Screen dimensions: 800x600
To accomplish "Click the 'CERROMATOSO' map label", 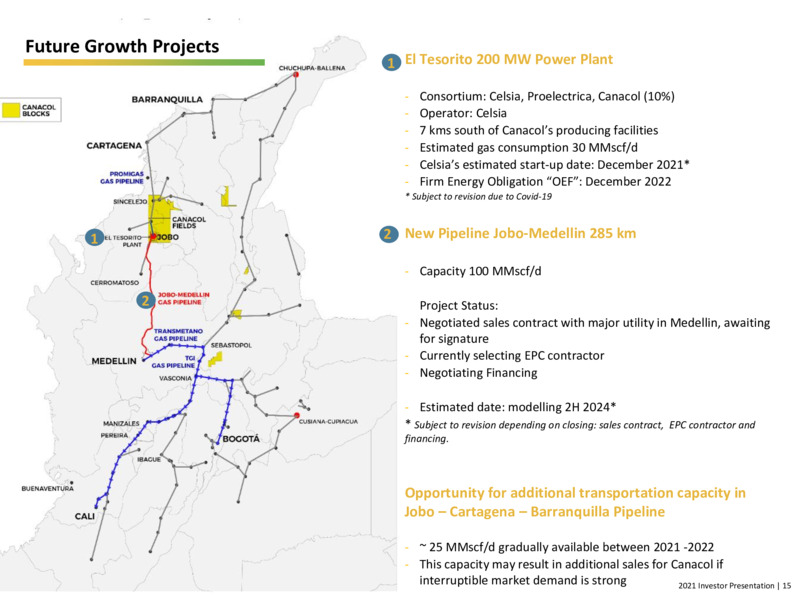I will tap(114, 283).
